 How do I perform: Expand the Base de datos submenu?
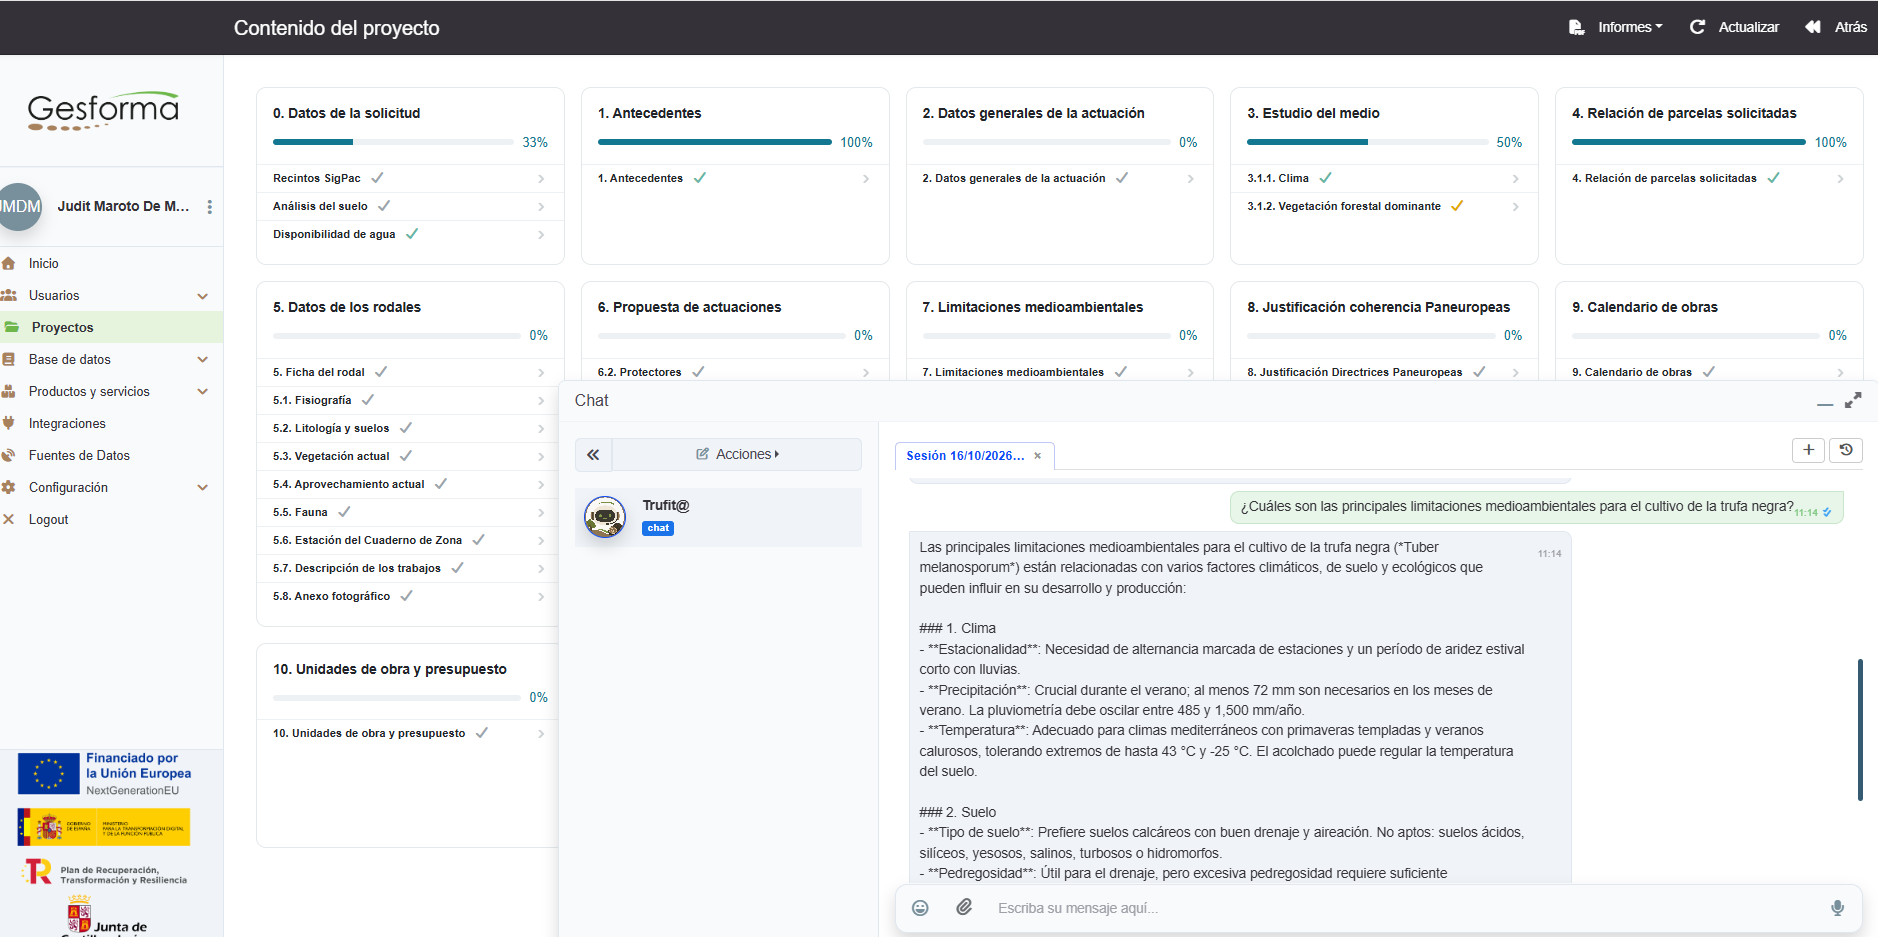(203, 360)
